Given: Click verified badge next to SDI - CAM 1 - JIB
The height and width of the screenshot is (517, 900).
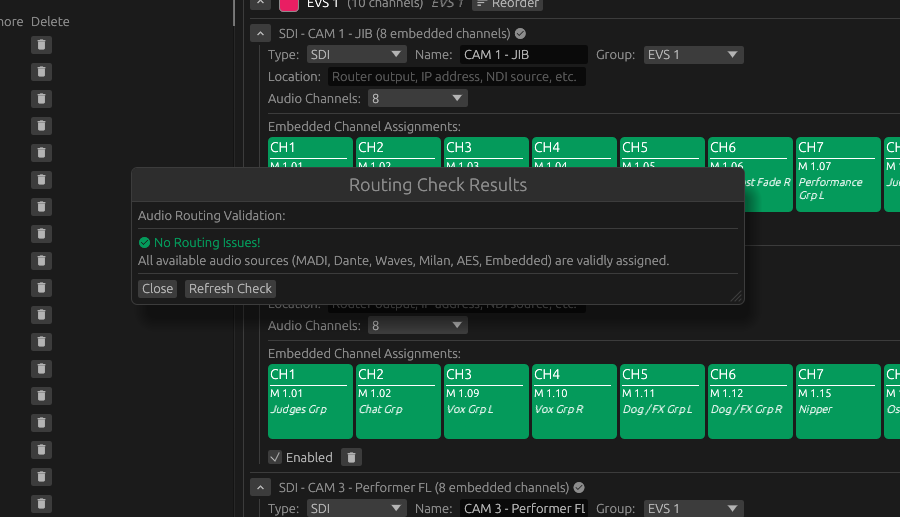Looking at the screenshot, I should [x=521, y=34].
